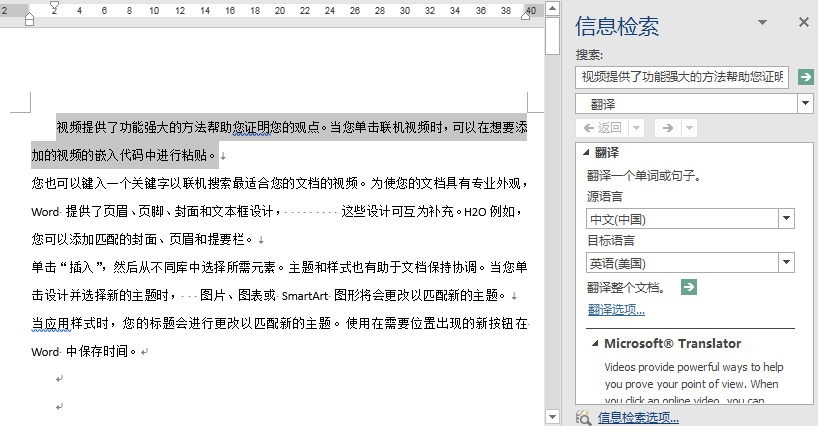Open the 信息检索选项 link
The height and width of the screenshot is (426, 818).
[638, 418]
